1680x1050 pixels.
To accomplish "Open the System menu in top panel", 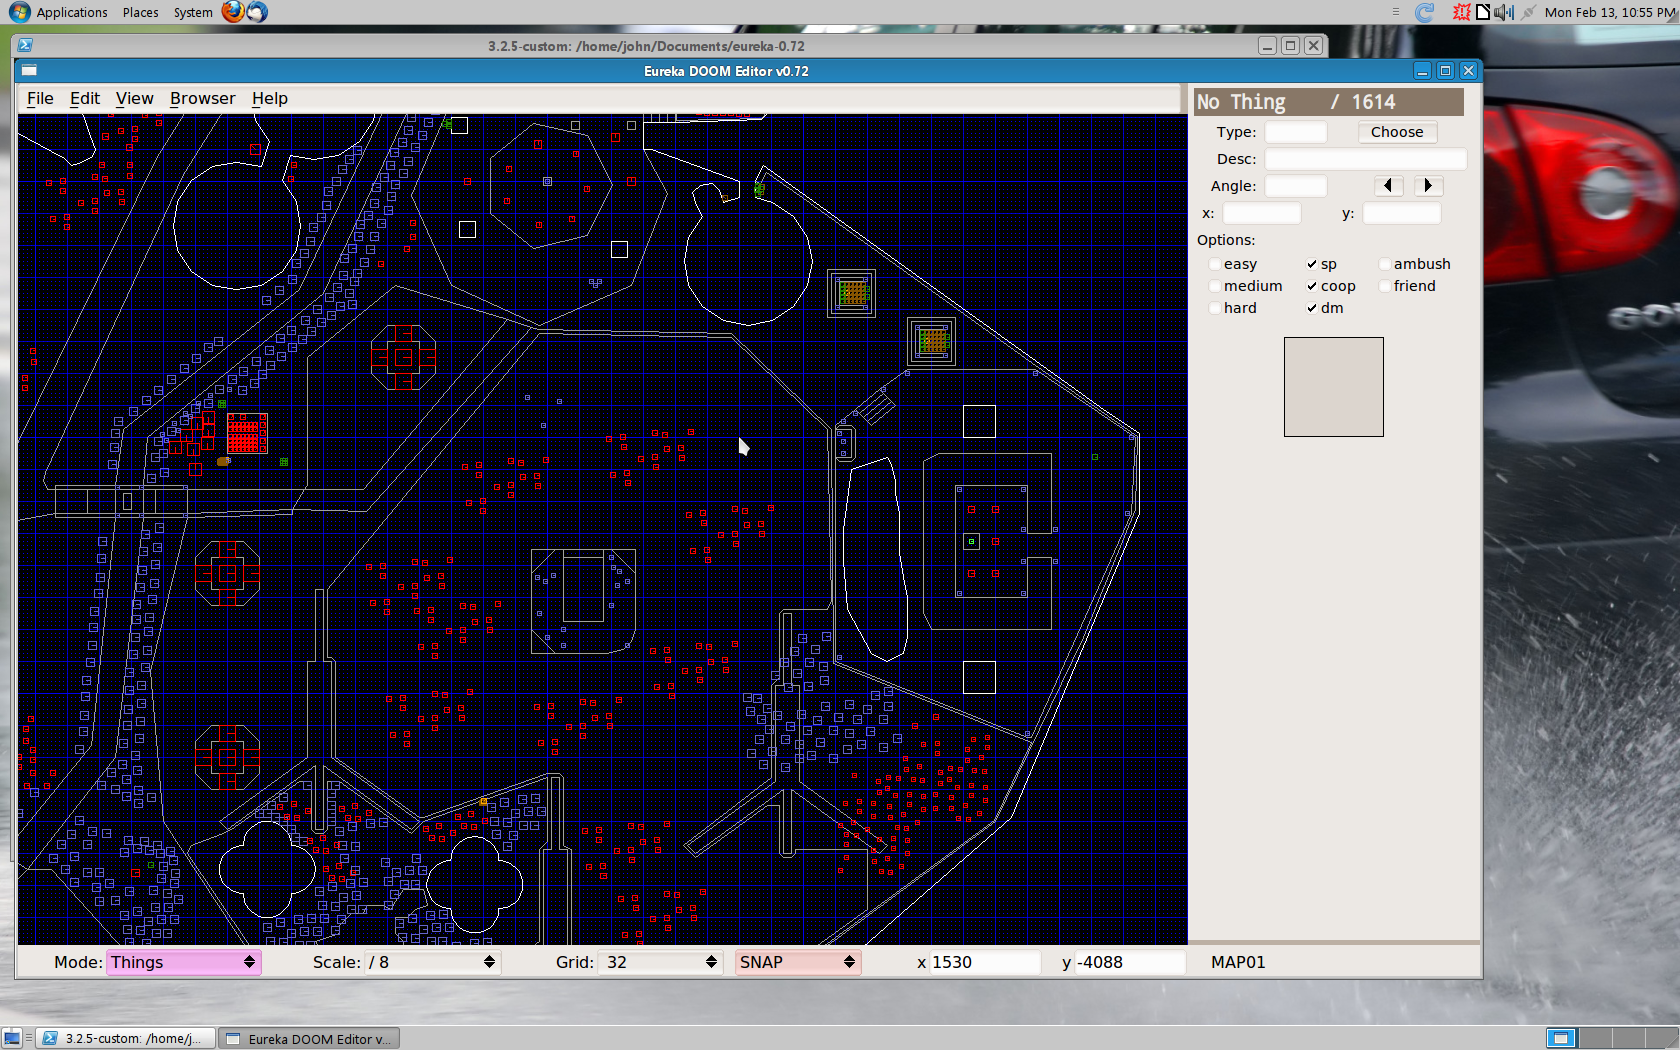I will point(193,12).
